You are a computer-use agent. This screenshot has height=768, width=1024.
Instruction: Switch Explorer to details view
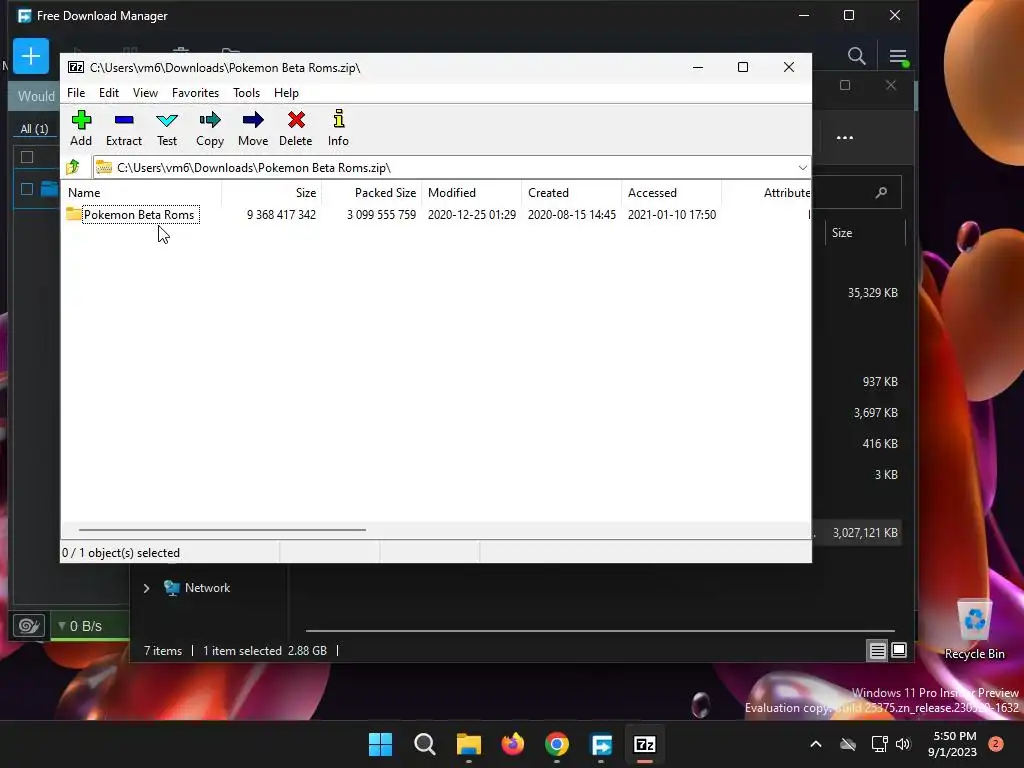877,650
